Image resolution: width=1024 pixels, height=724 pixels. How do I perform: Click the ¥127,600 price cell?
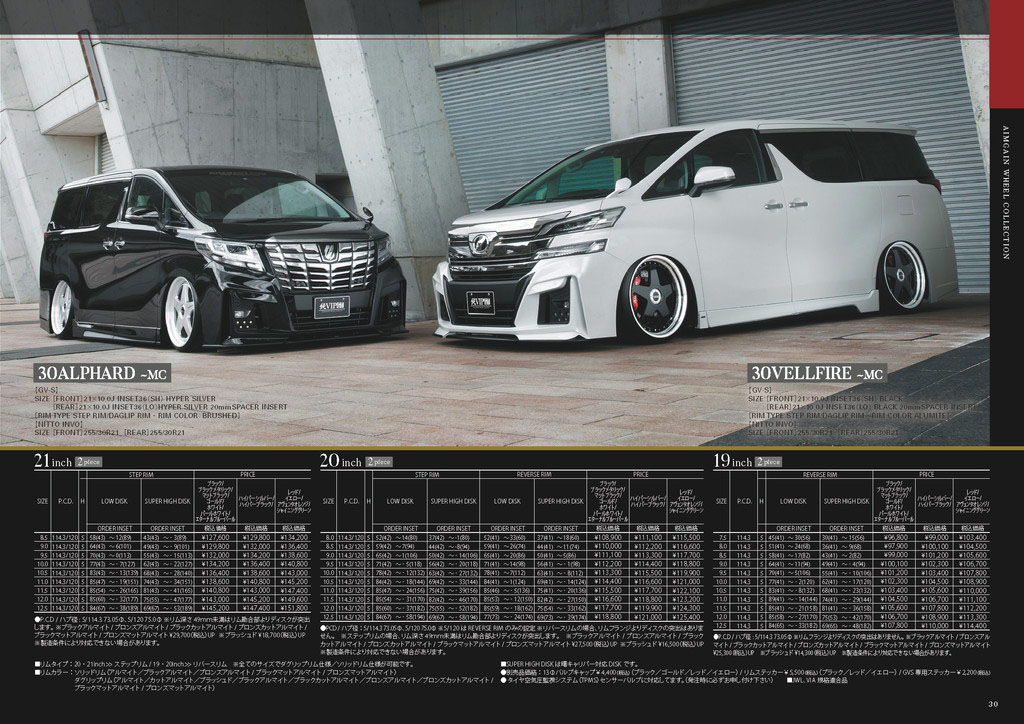pyautogui.click(x=215, y=537)
